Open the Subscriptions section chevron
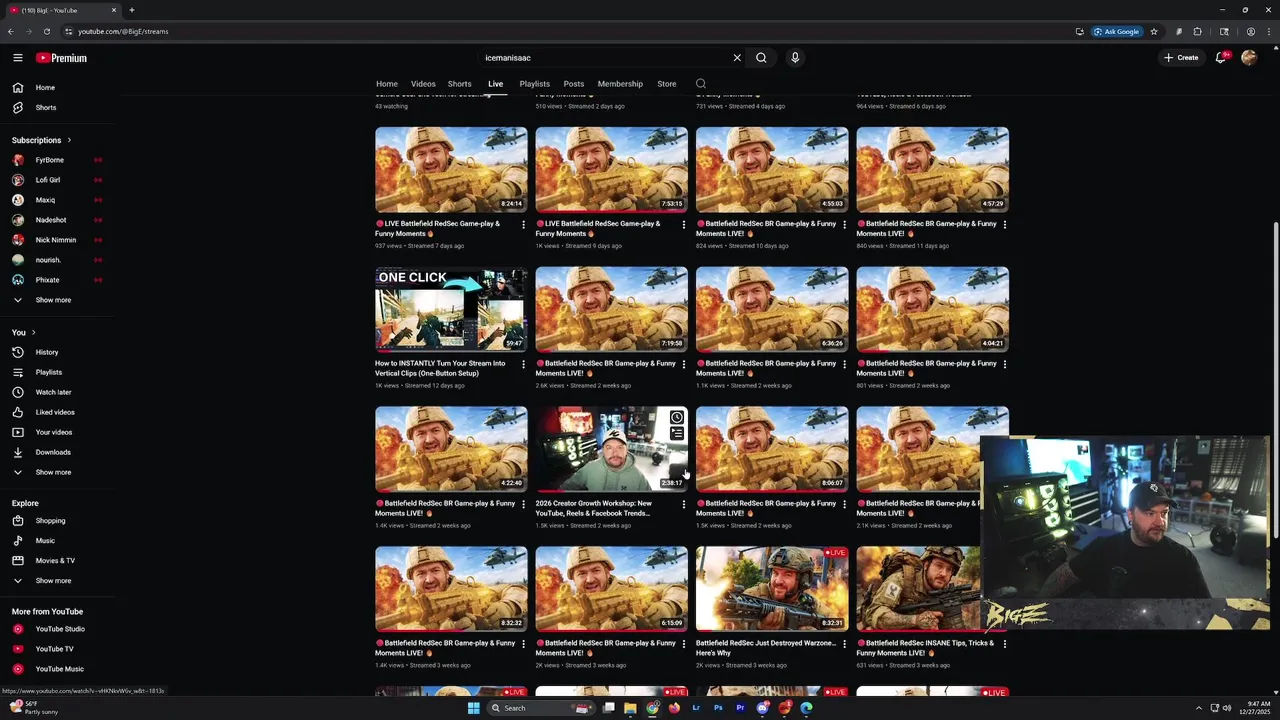The image size is (1280, 720). click(69, 140)
